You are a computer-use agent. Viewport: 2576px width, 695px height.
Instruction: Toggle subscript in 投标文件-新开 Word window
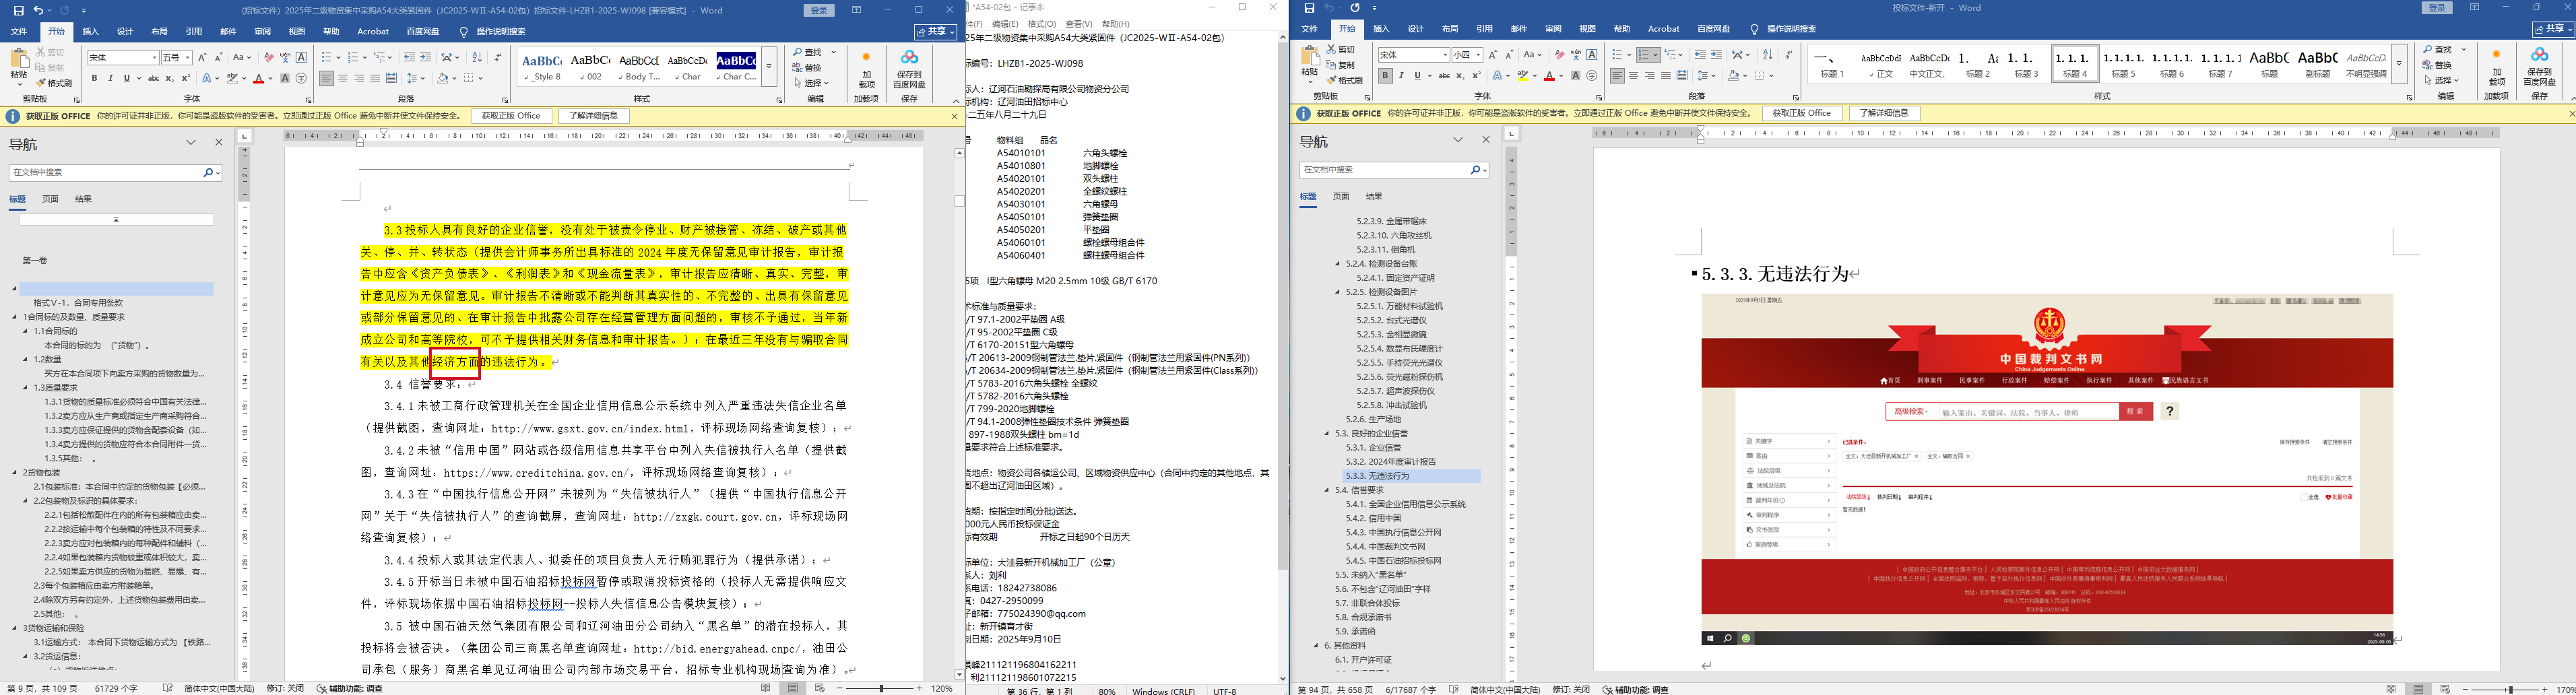tap(1461, 75)
